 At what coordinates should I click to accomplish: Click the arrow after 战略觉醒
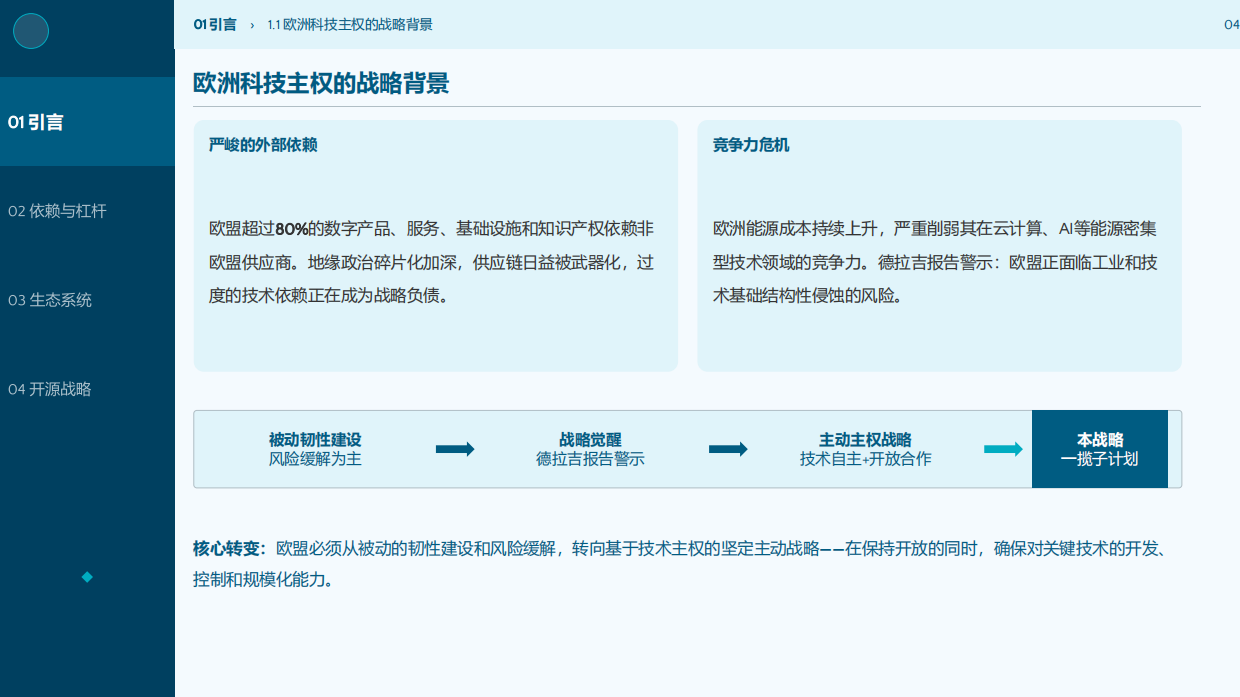tap(728, 449)
